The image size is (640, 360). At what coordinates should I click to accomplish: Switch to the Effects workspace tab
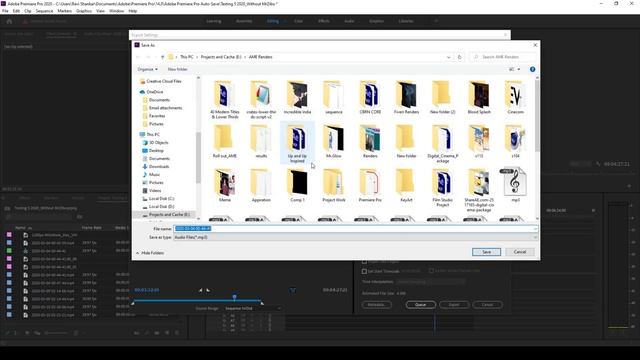click(324, 21)
